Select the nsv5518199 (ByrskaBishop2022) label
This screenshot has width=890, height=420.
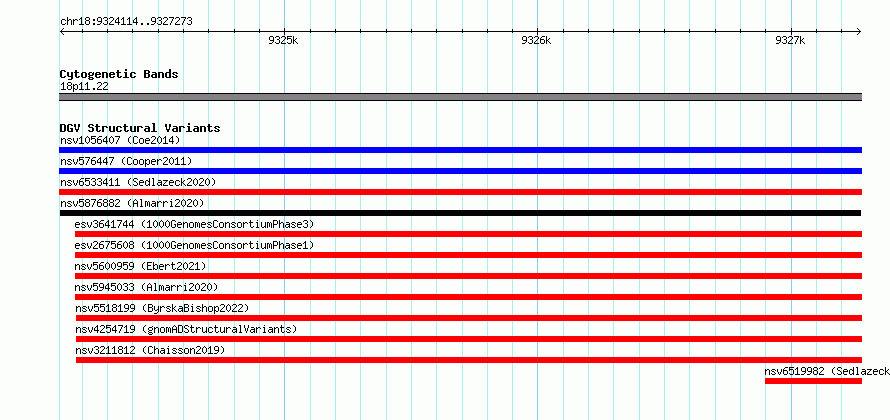point(162,308)
